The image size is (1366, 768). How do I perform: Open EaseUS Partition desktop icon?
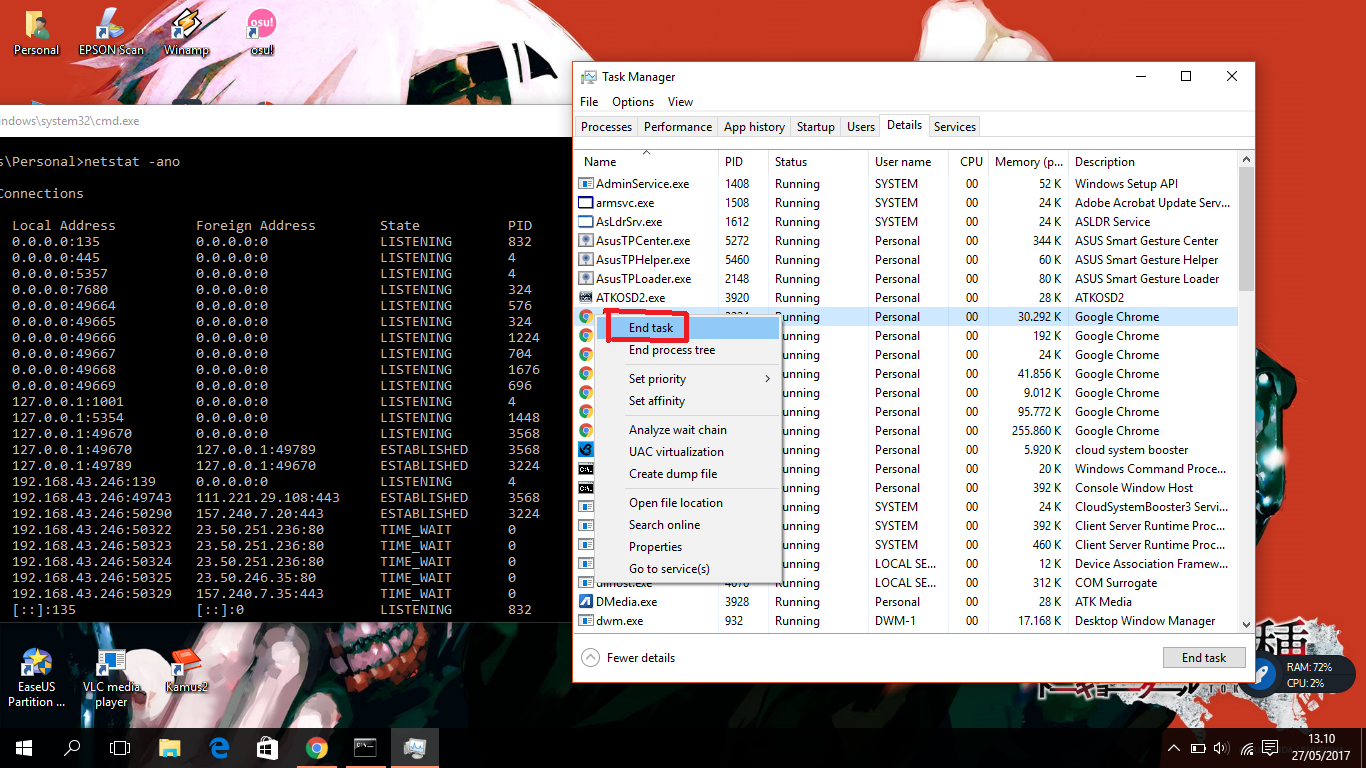pos(37,678)
